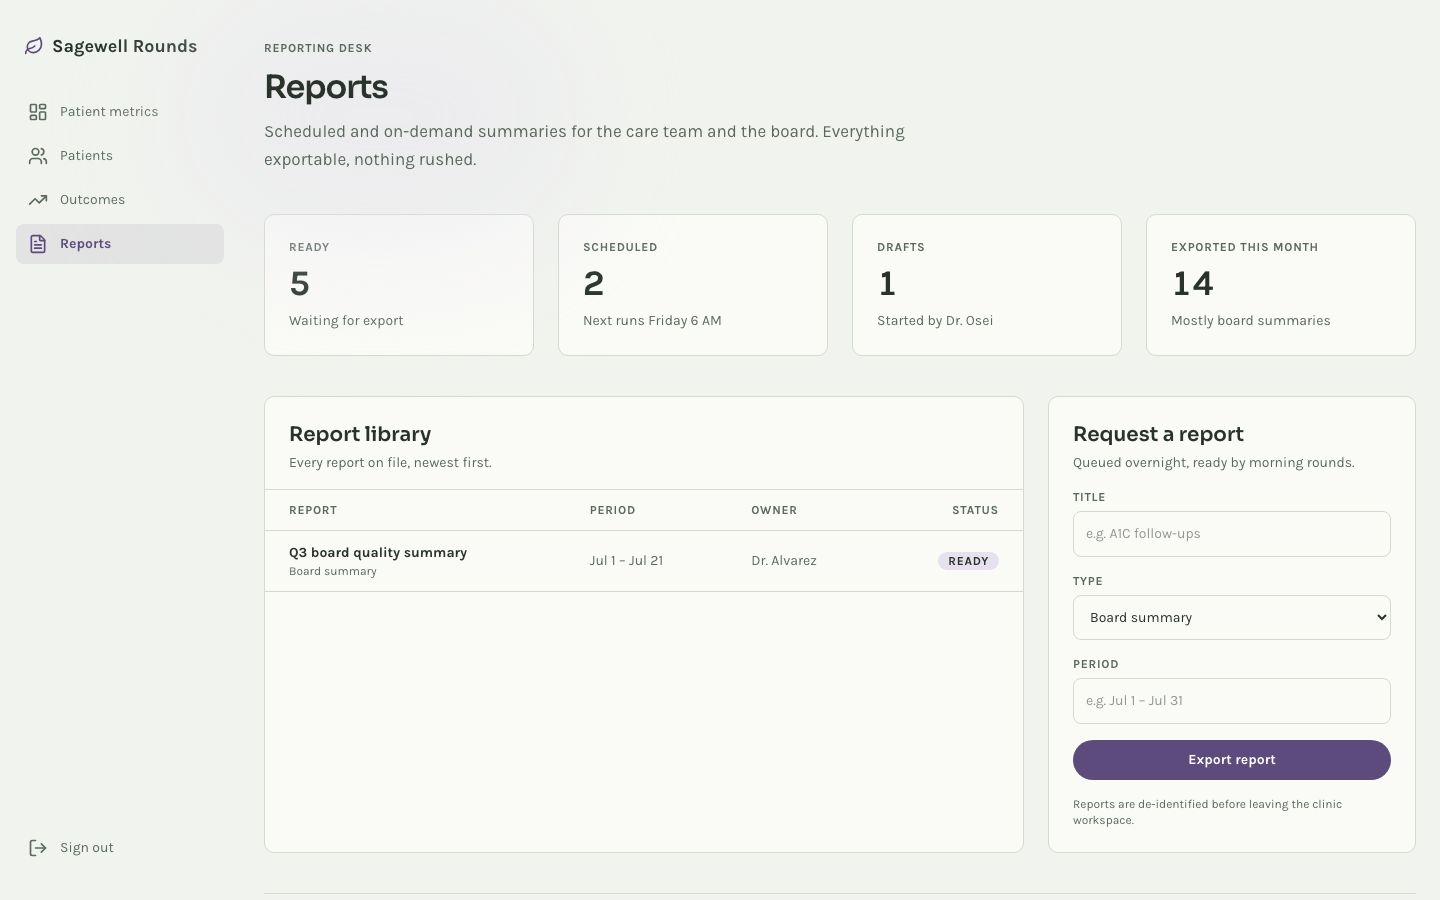The image size is (1440, 900).
Task: Click the de-identified reports notice text
Action: point(1207,812)
